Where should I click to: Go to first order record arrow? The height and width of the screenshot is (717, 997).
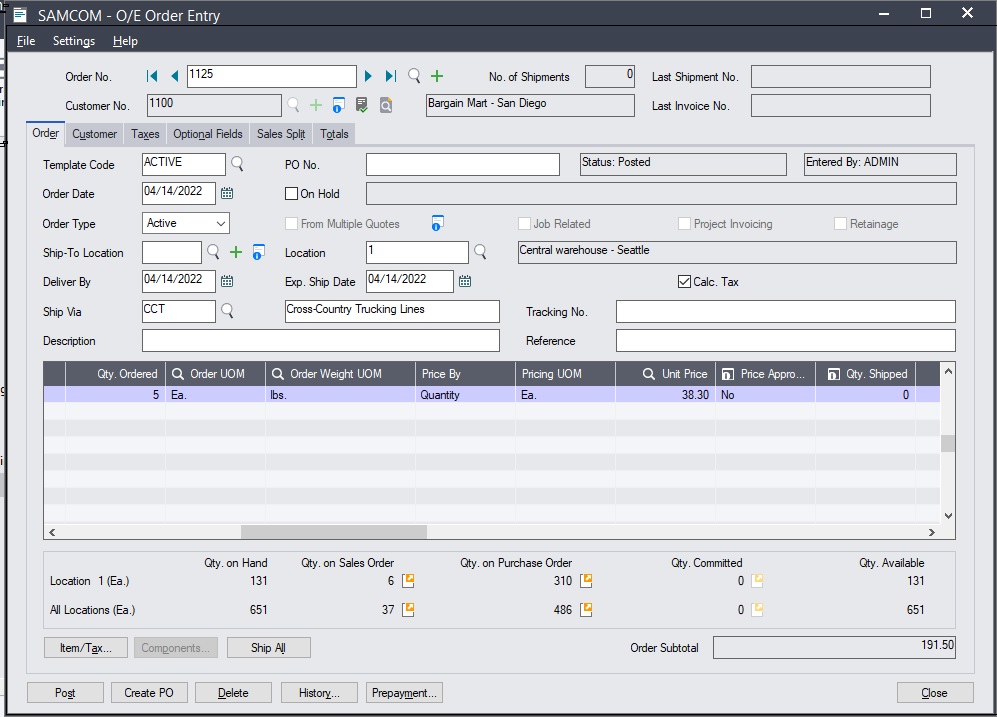coord(151,76)
